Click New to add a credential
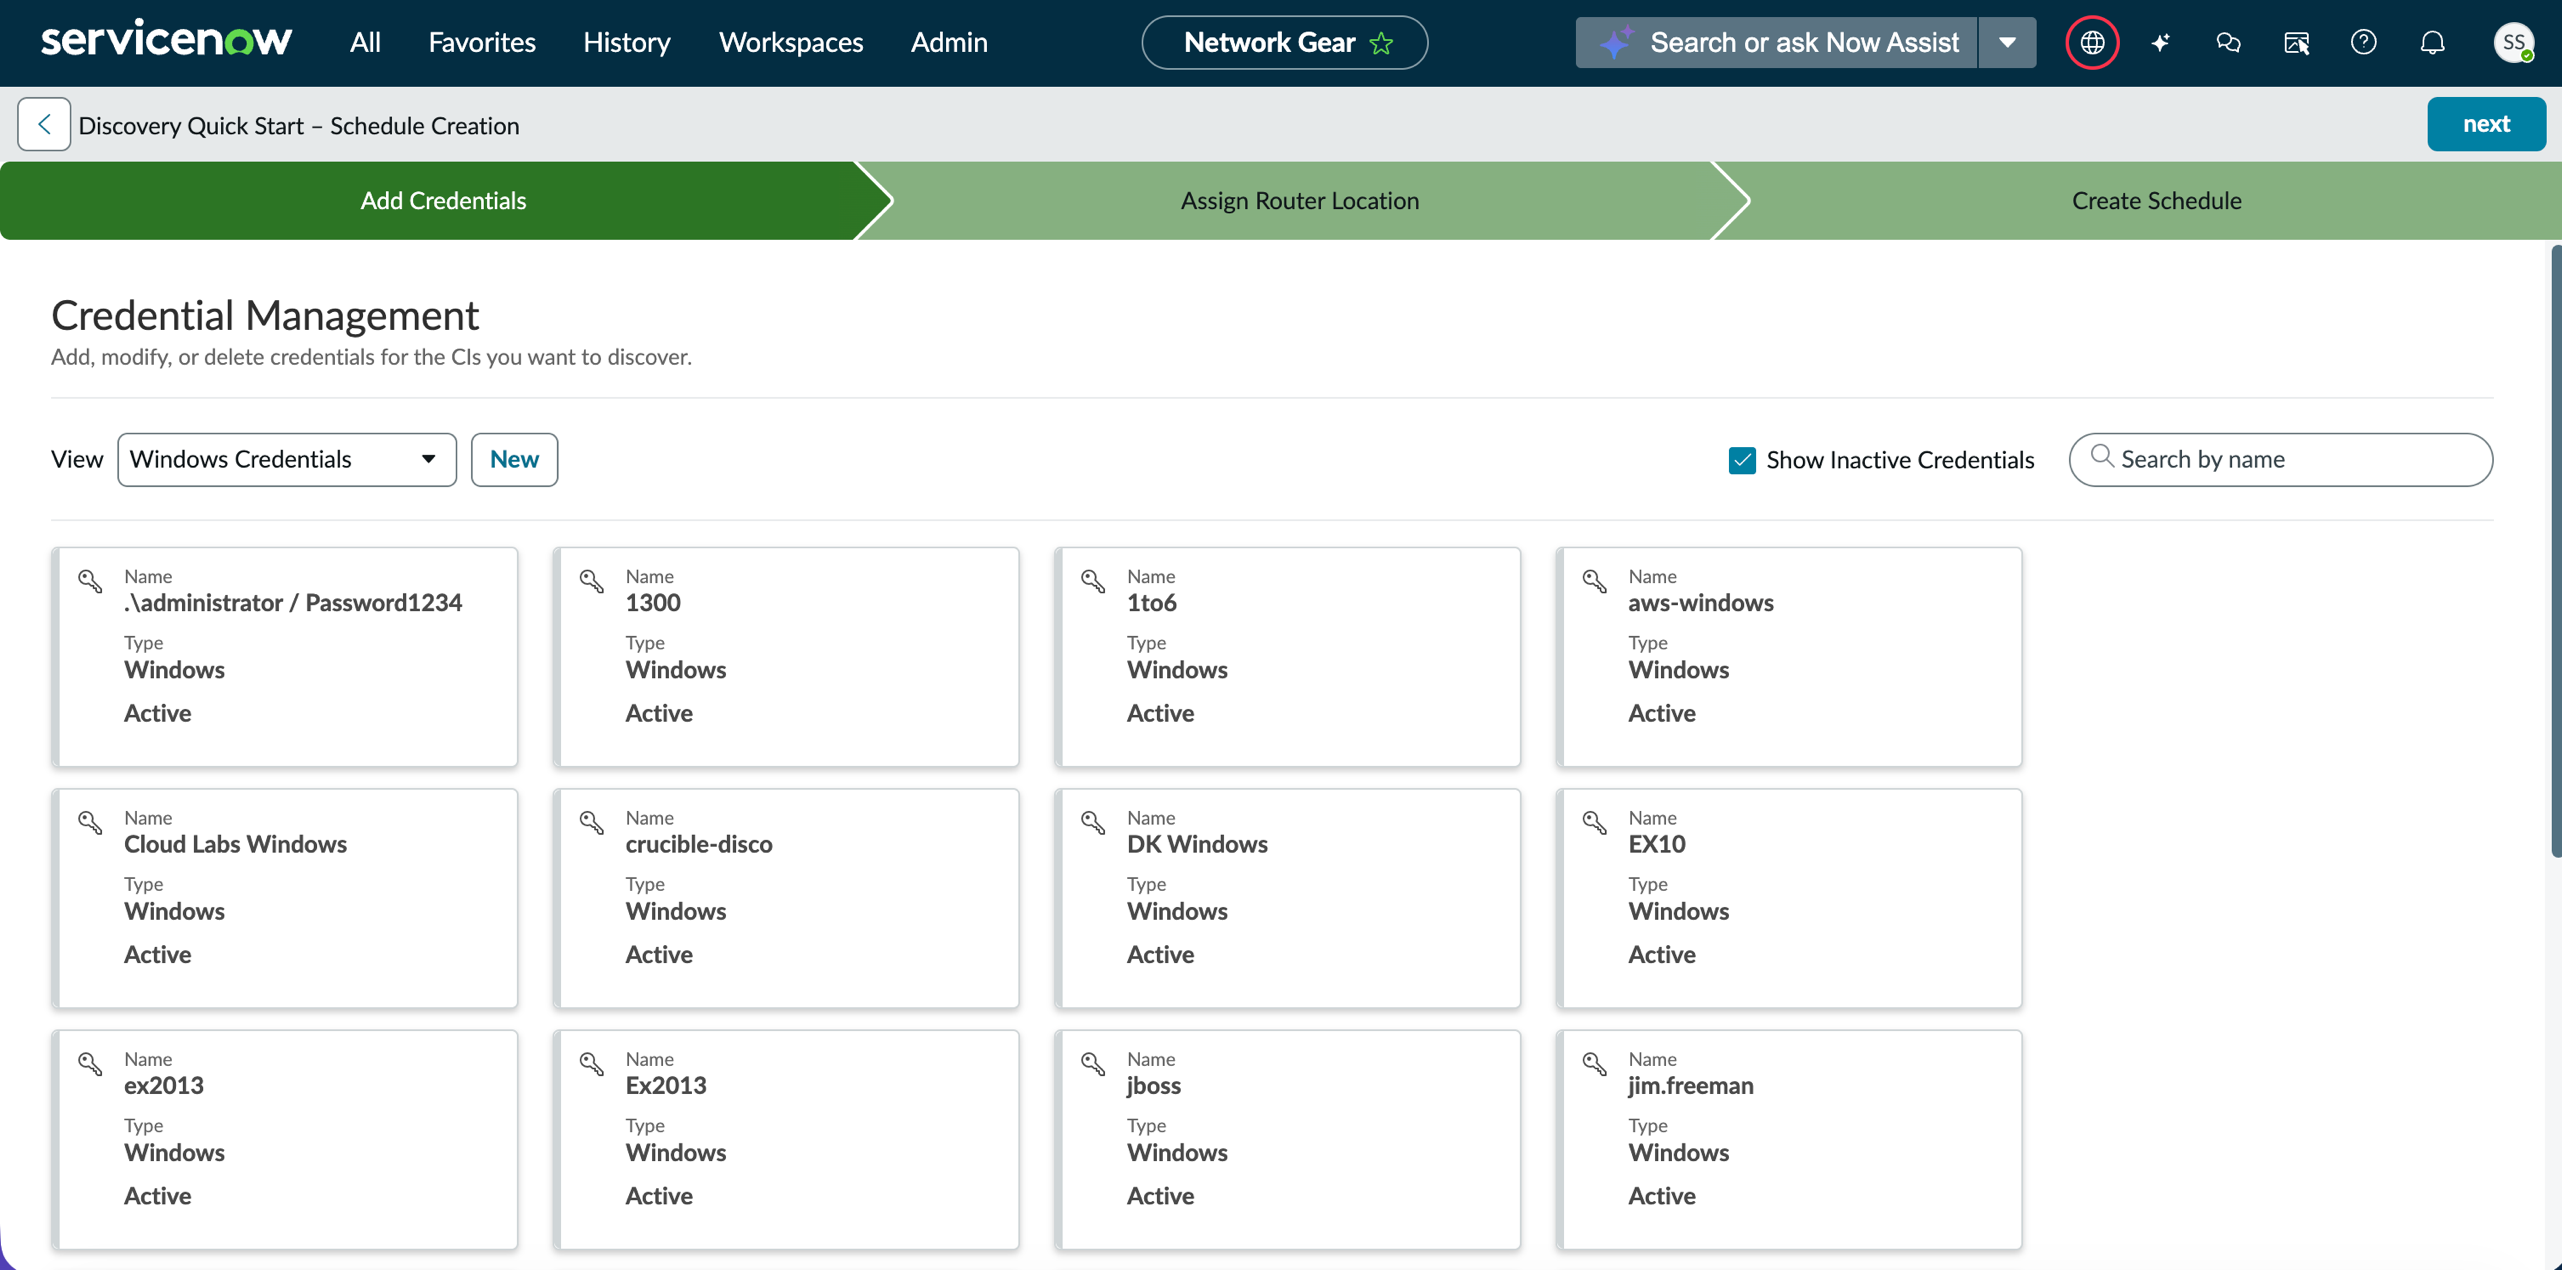2562x1270 pixels. click(x=514, y=459)
